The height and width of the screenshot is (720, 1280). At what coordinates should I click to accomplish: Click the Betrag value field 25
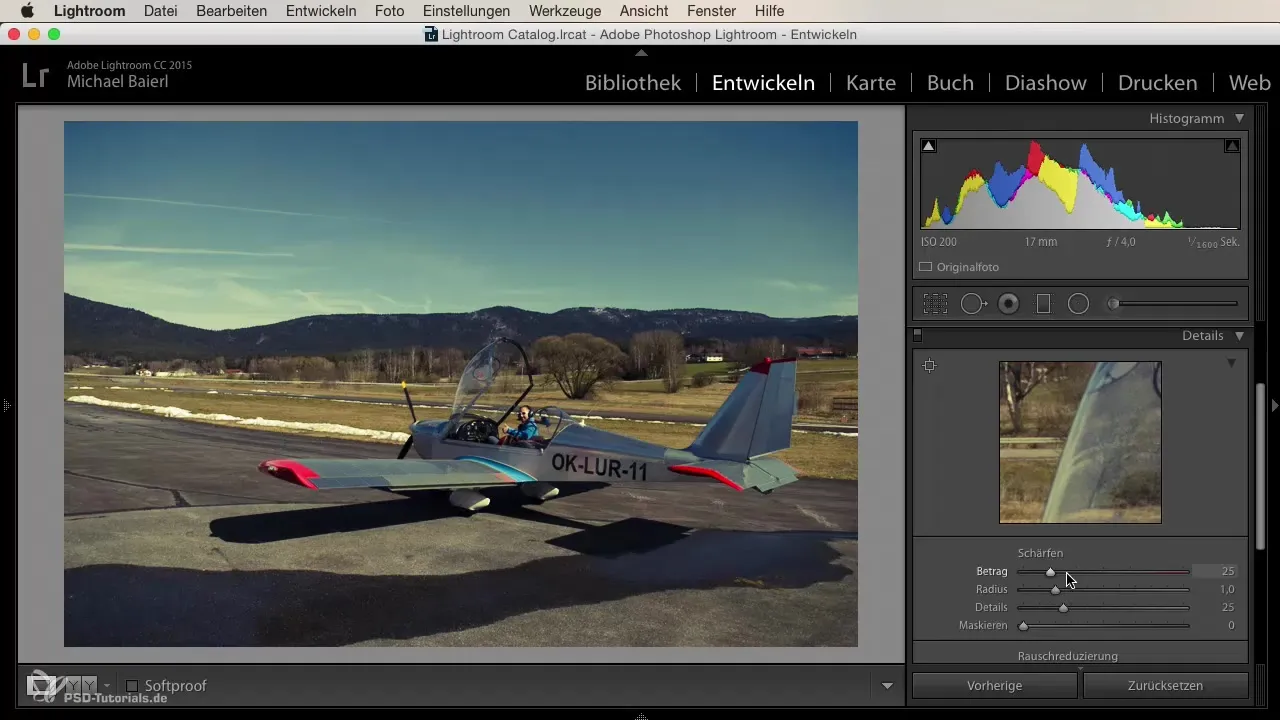[1216, 571]
